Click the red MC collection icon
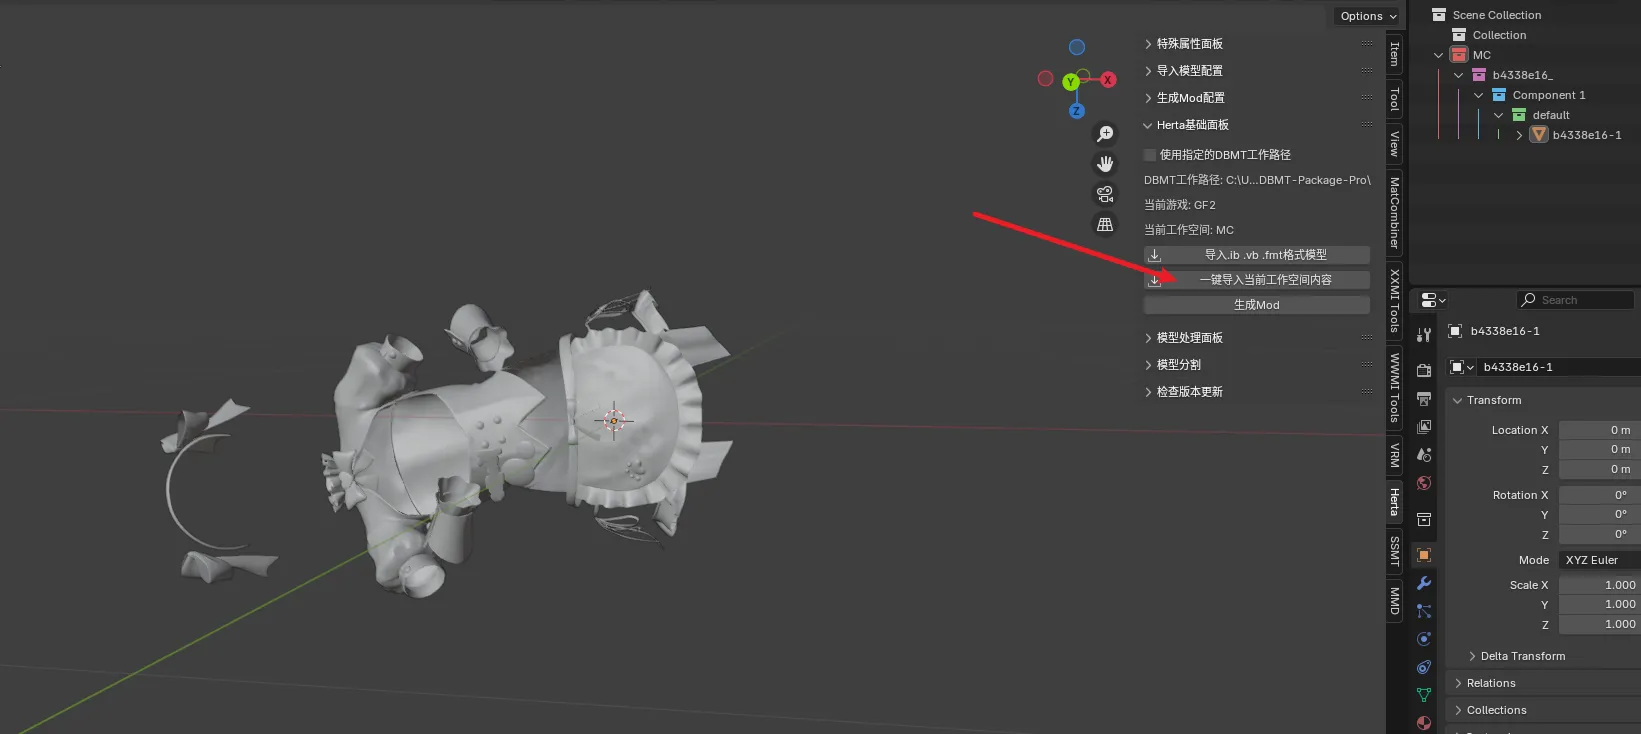The width and height of the screenshot is (1641, 734). pos(1459,55)
